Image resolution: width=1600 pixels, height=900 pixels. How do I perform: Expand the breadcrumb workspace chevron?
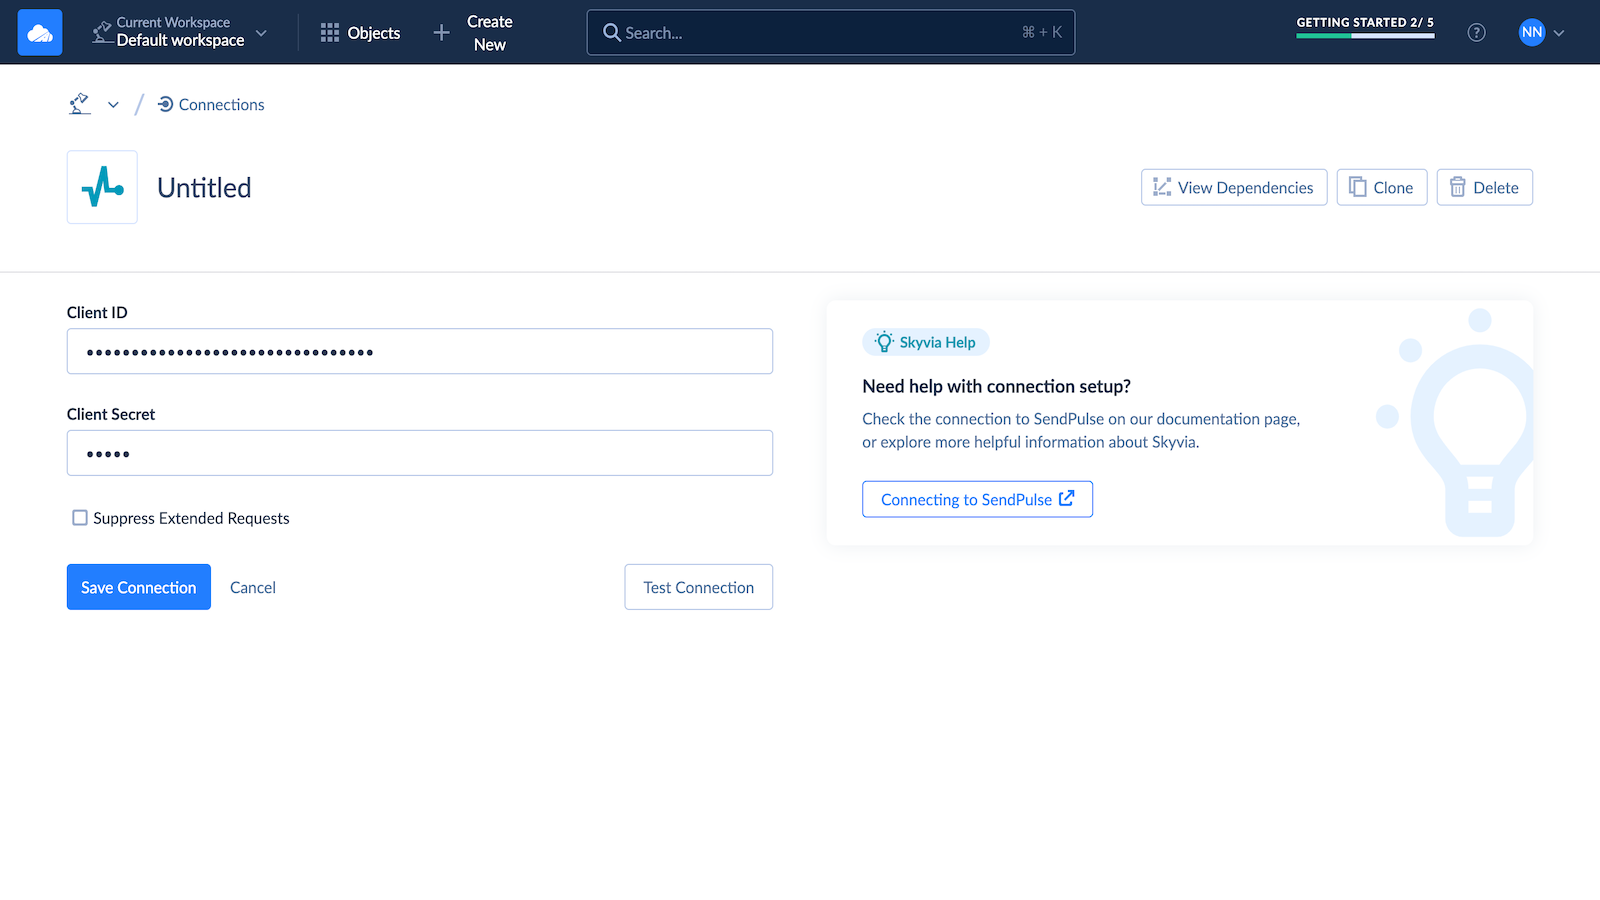(x=113, y=105)
